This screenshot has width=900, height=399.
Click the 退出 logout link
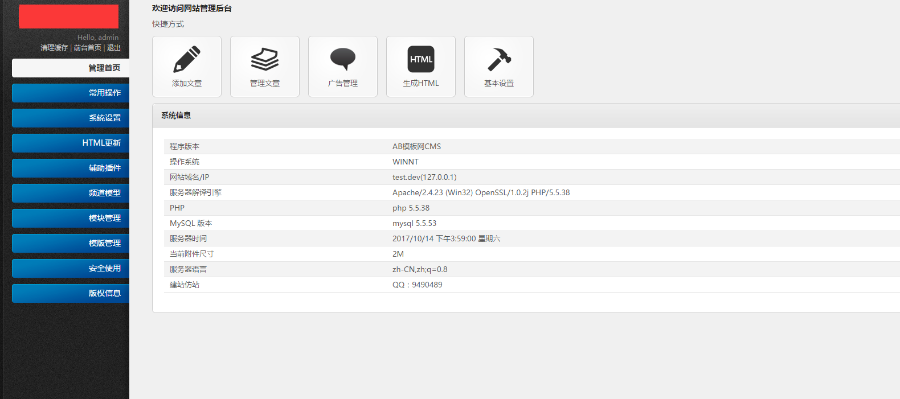(114, 48)
